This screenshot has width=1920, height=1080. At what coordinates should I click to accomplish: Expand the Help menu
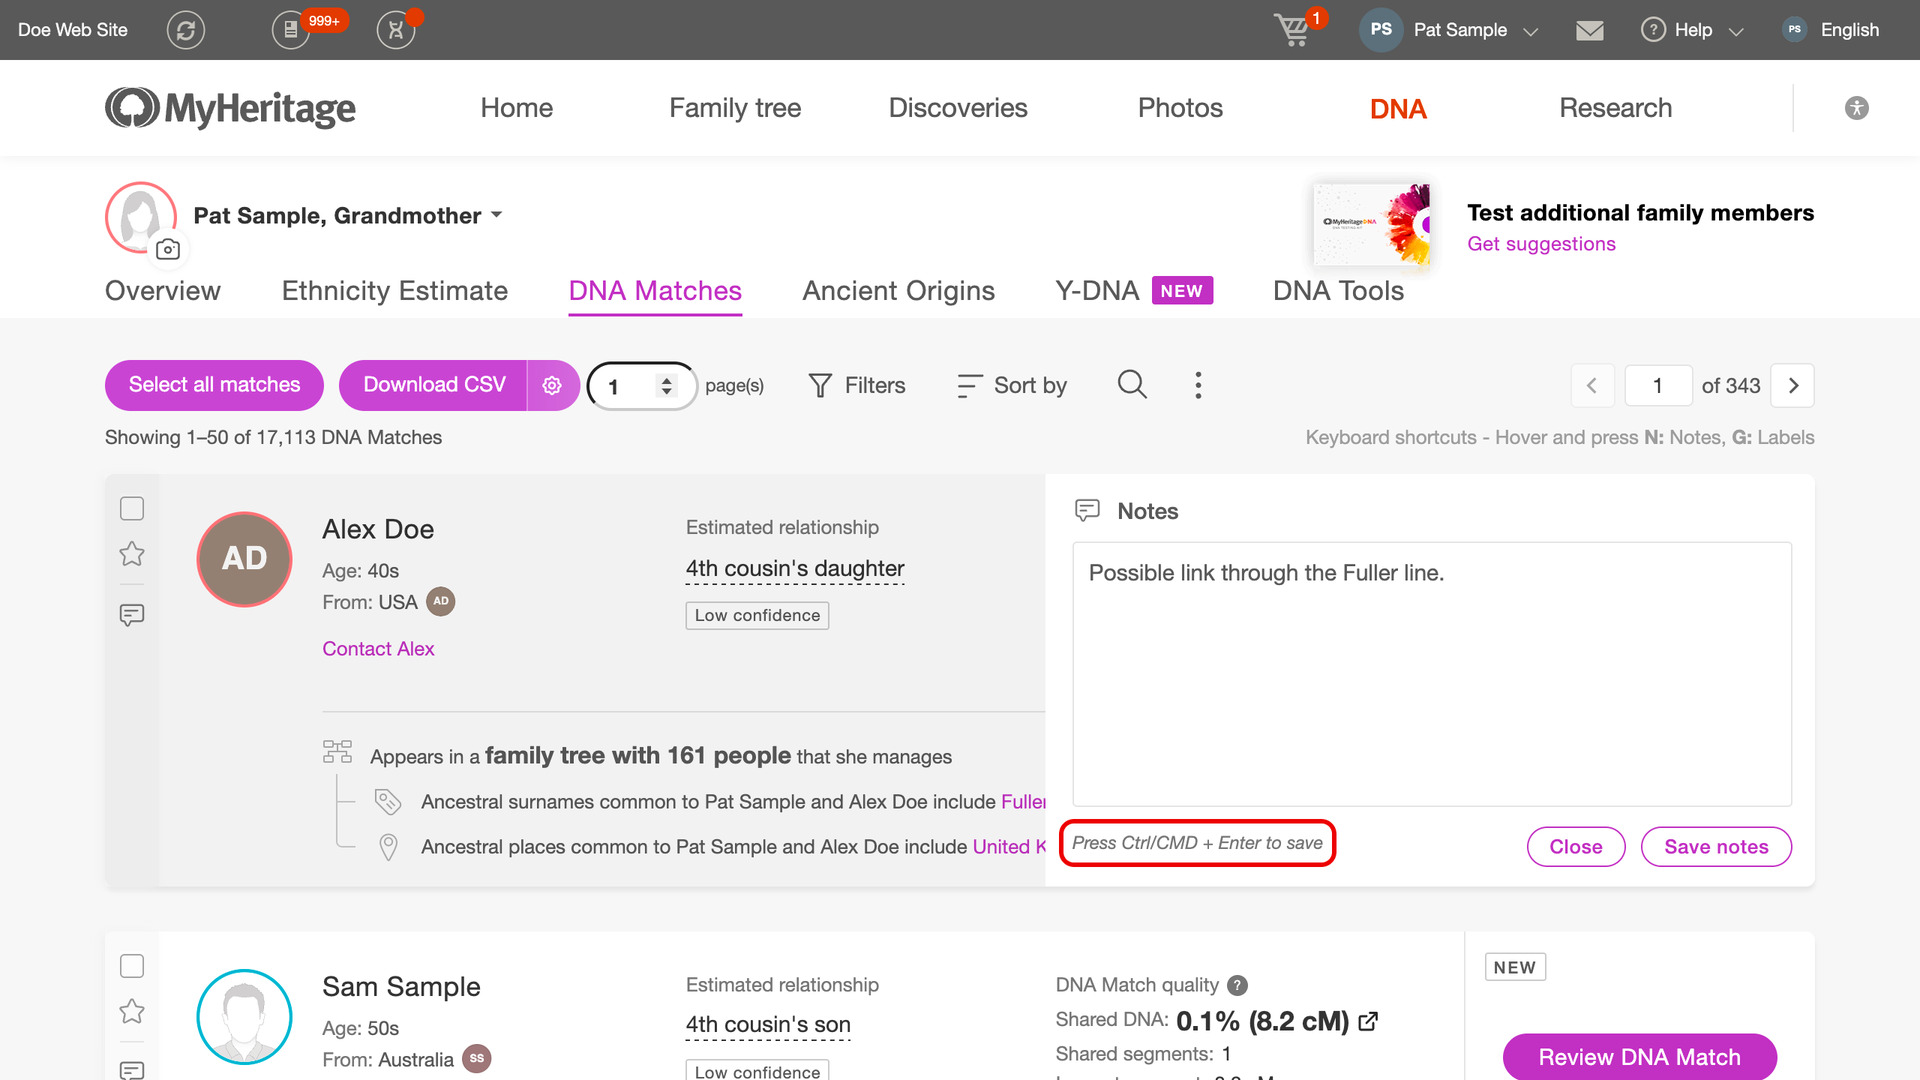[x=1692, y=30]
